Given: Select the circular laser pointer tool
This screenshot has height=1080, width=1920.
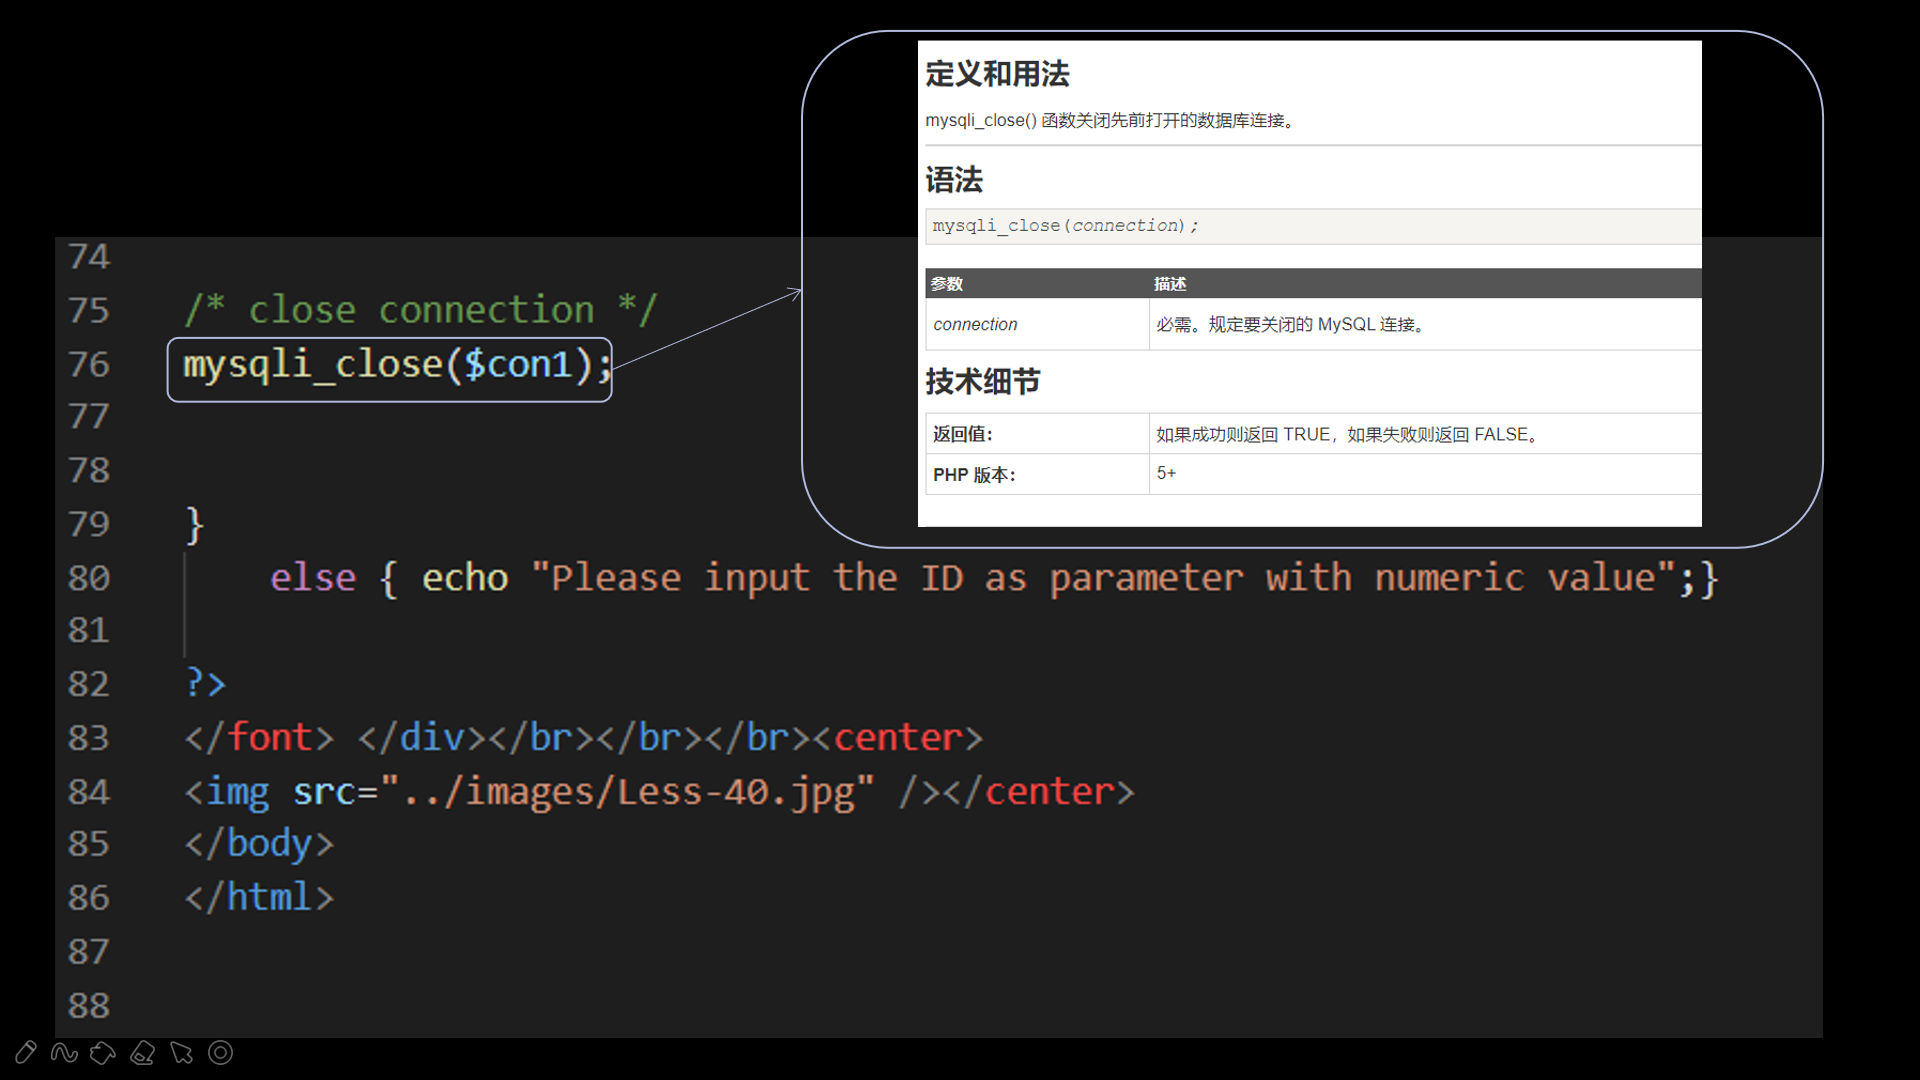Looking at the screenshot, I should (221, 1052).
